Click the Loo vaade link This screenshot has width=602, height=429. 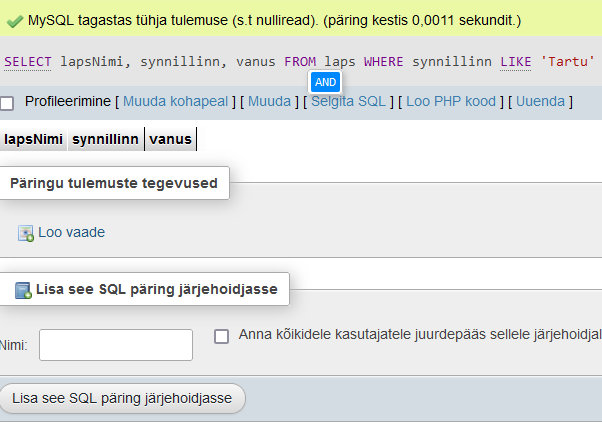tap(71, 232)
